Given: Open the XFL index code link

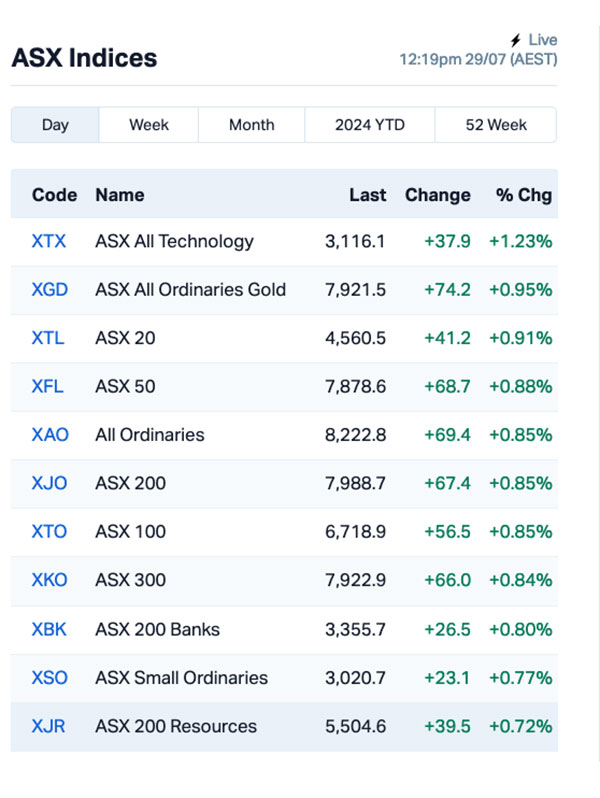Looking at the screenshot, I should [x=47, y=386].
